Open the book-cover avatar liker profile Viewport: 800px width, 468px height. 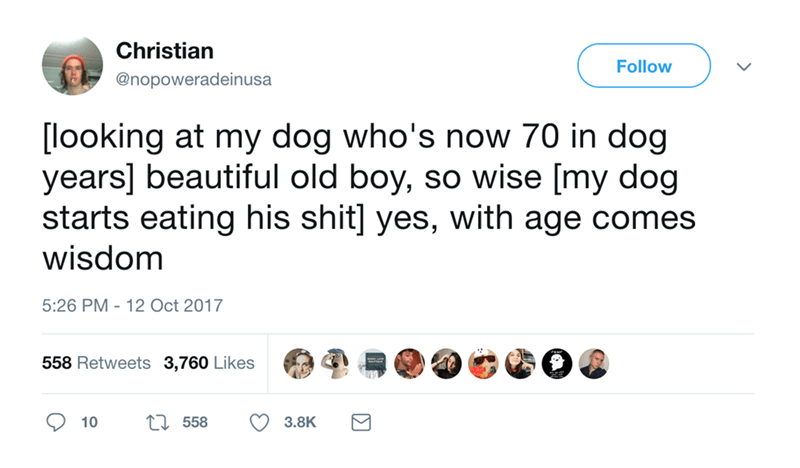coord(372,363)
